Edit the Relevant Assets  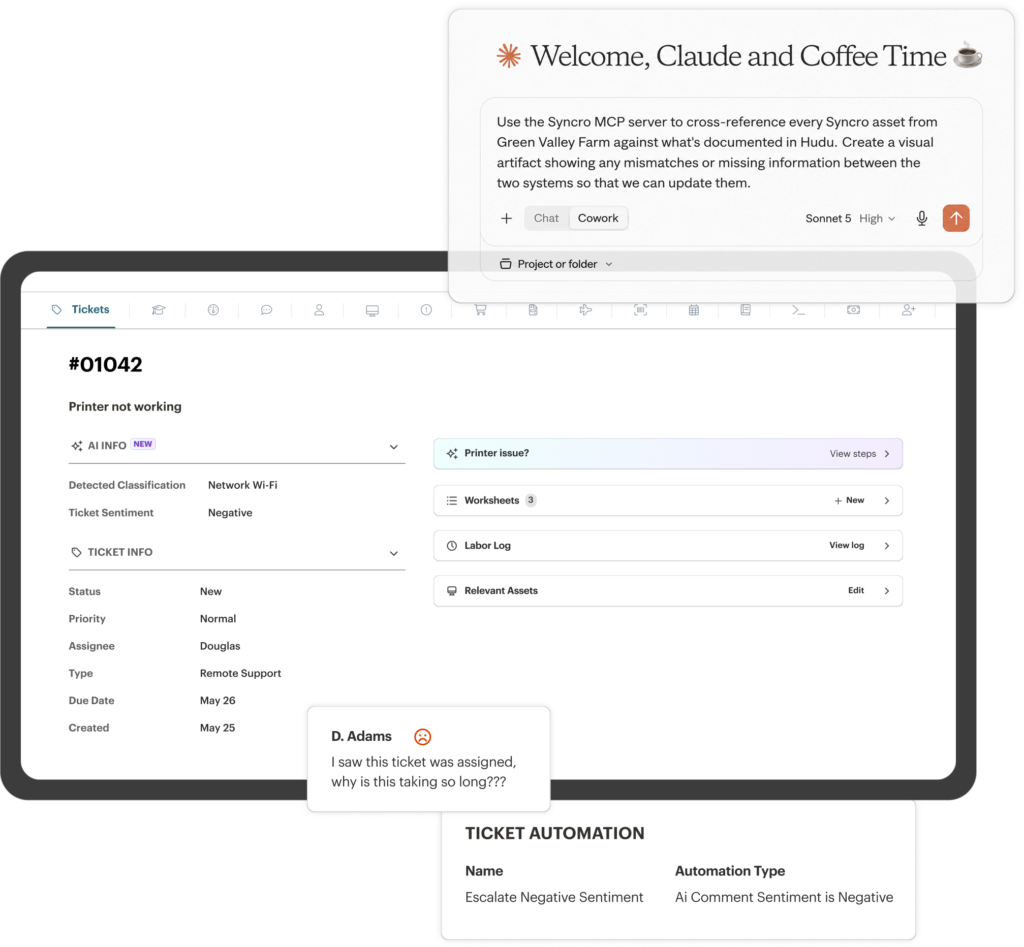856,590
